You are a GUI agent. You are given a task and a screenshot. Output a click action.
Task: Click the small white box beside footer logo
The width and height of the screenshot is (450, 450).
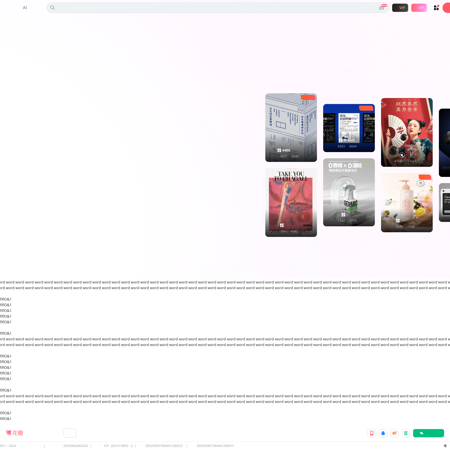point(70,433)
